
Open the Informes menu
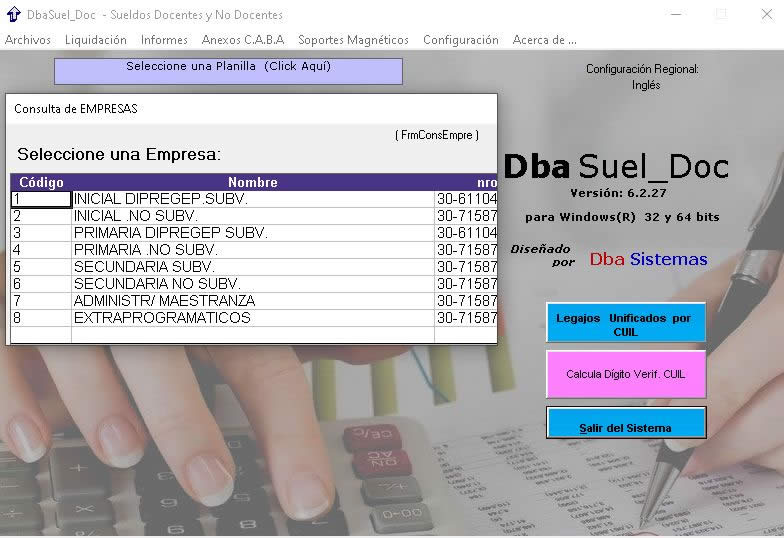[164, 40]
